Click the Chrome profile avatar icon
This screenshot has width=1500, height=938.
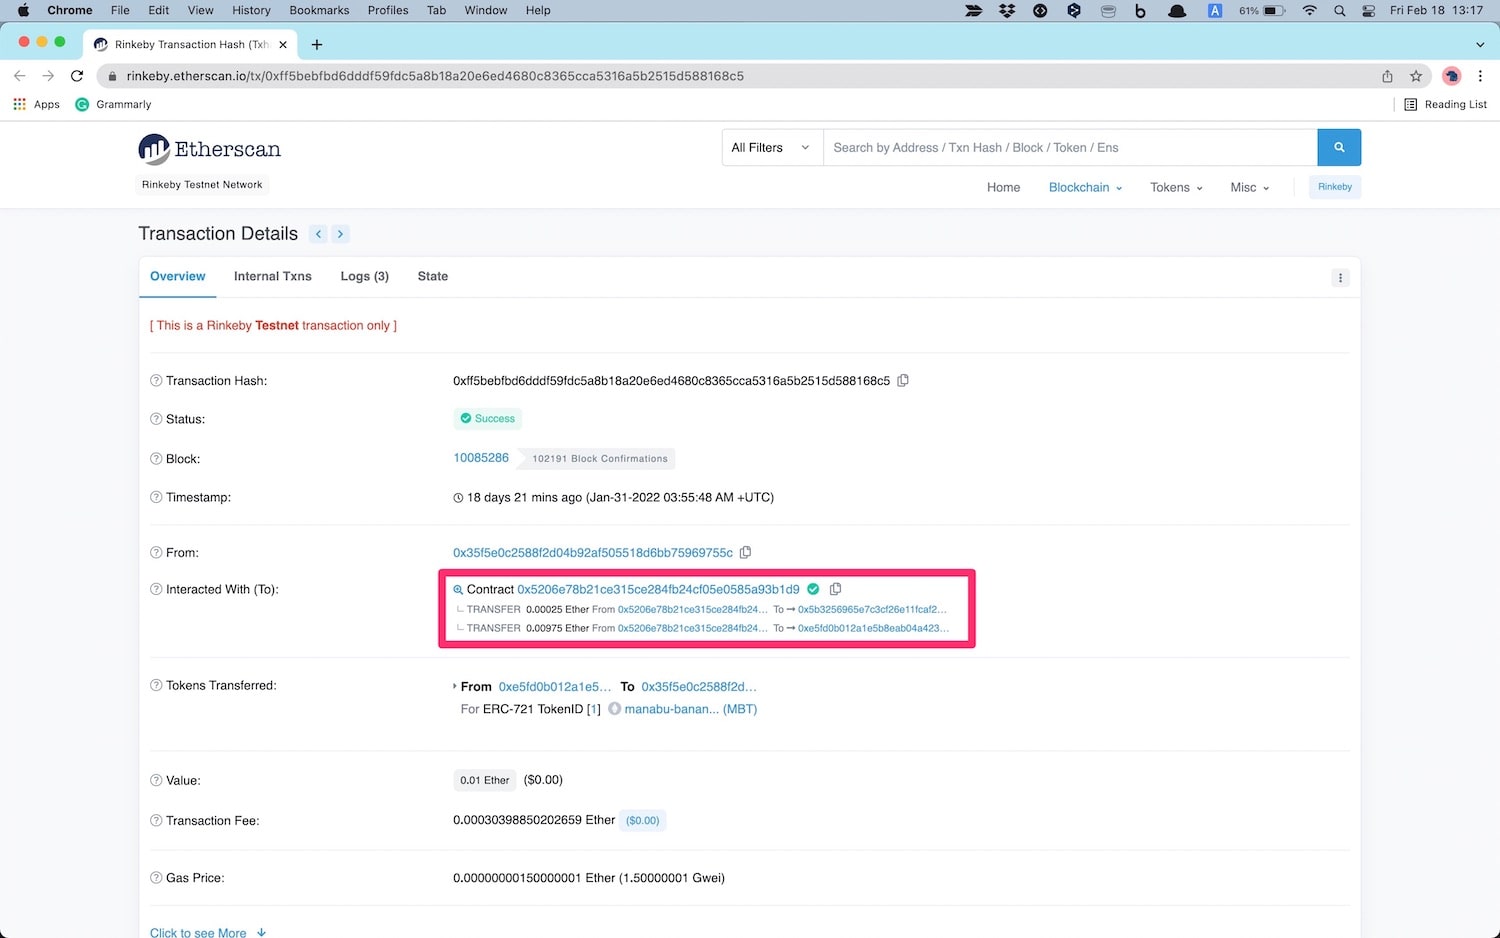(x=1452, y=76)
